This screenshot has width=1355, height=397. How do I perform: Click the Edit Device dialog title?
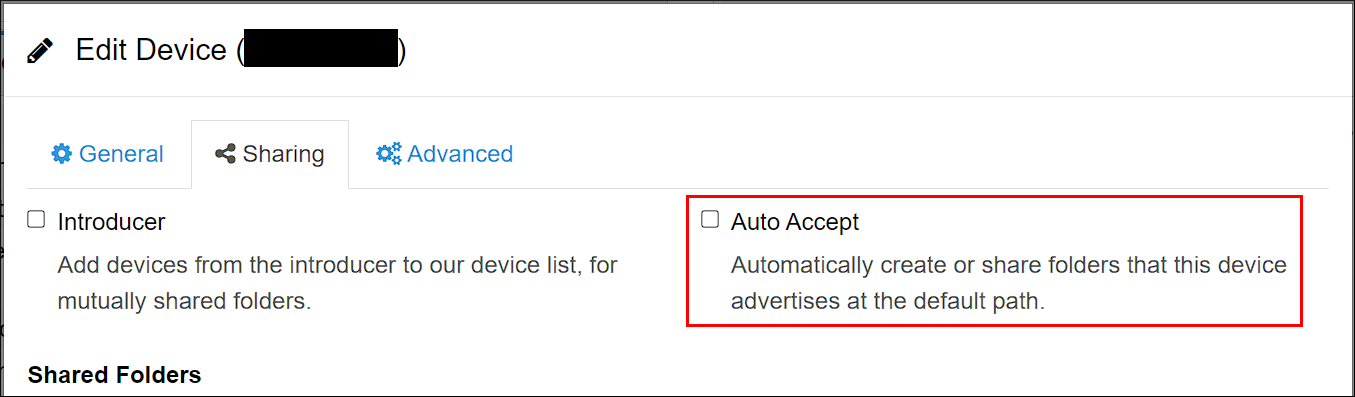151,50
